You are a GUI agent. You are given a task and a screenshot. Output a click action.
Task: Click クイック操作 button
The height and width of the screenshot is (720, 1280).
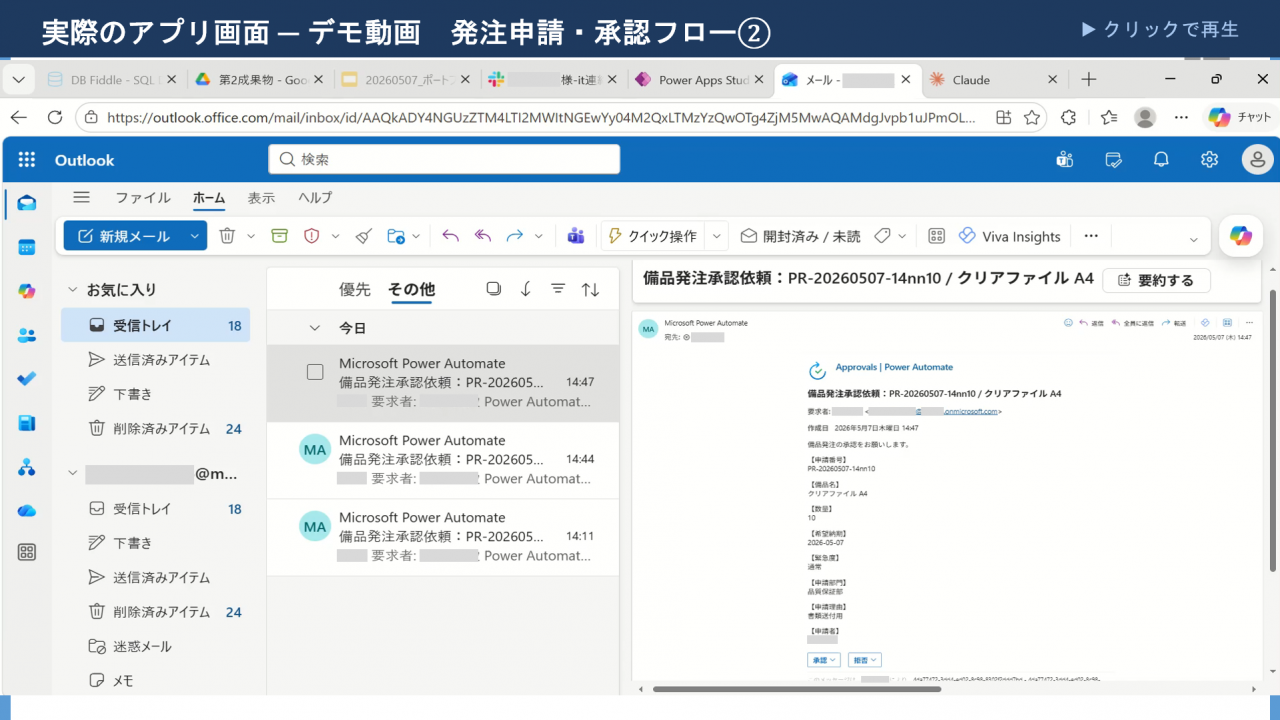(653, 236)
